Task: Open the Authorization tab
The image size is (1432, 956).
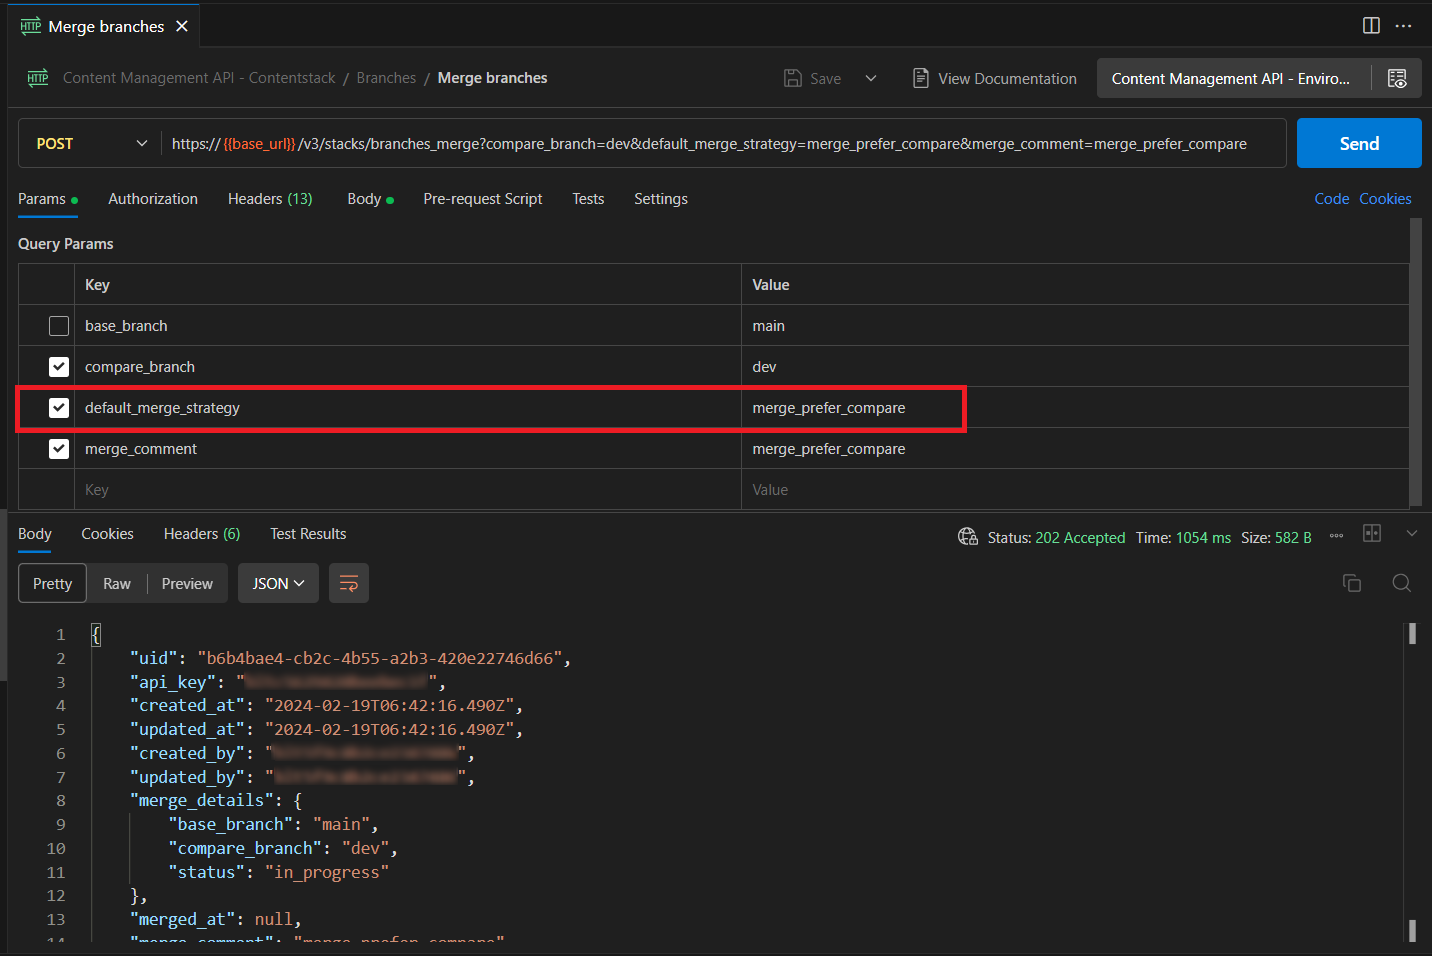Action: pos(153,199)
